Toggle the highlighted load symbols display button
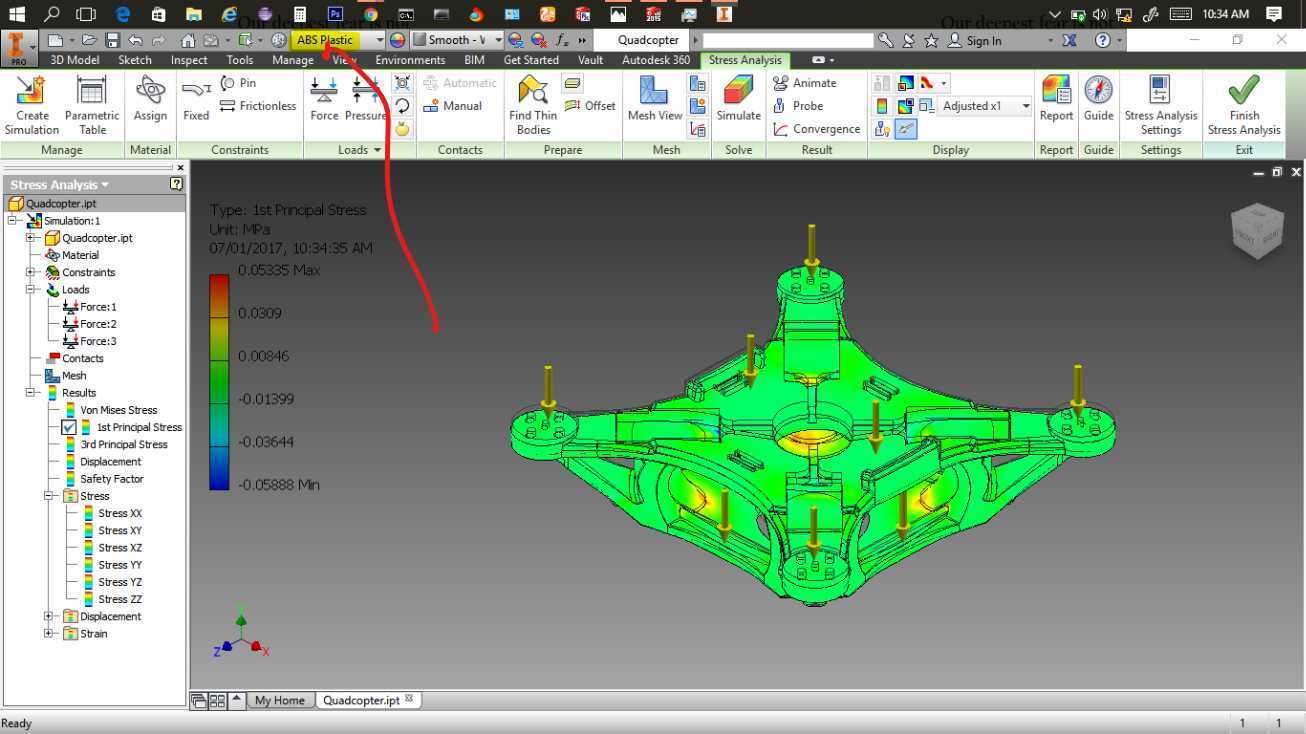The image size is (1306, 734). [x=906, y=129]
